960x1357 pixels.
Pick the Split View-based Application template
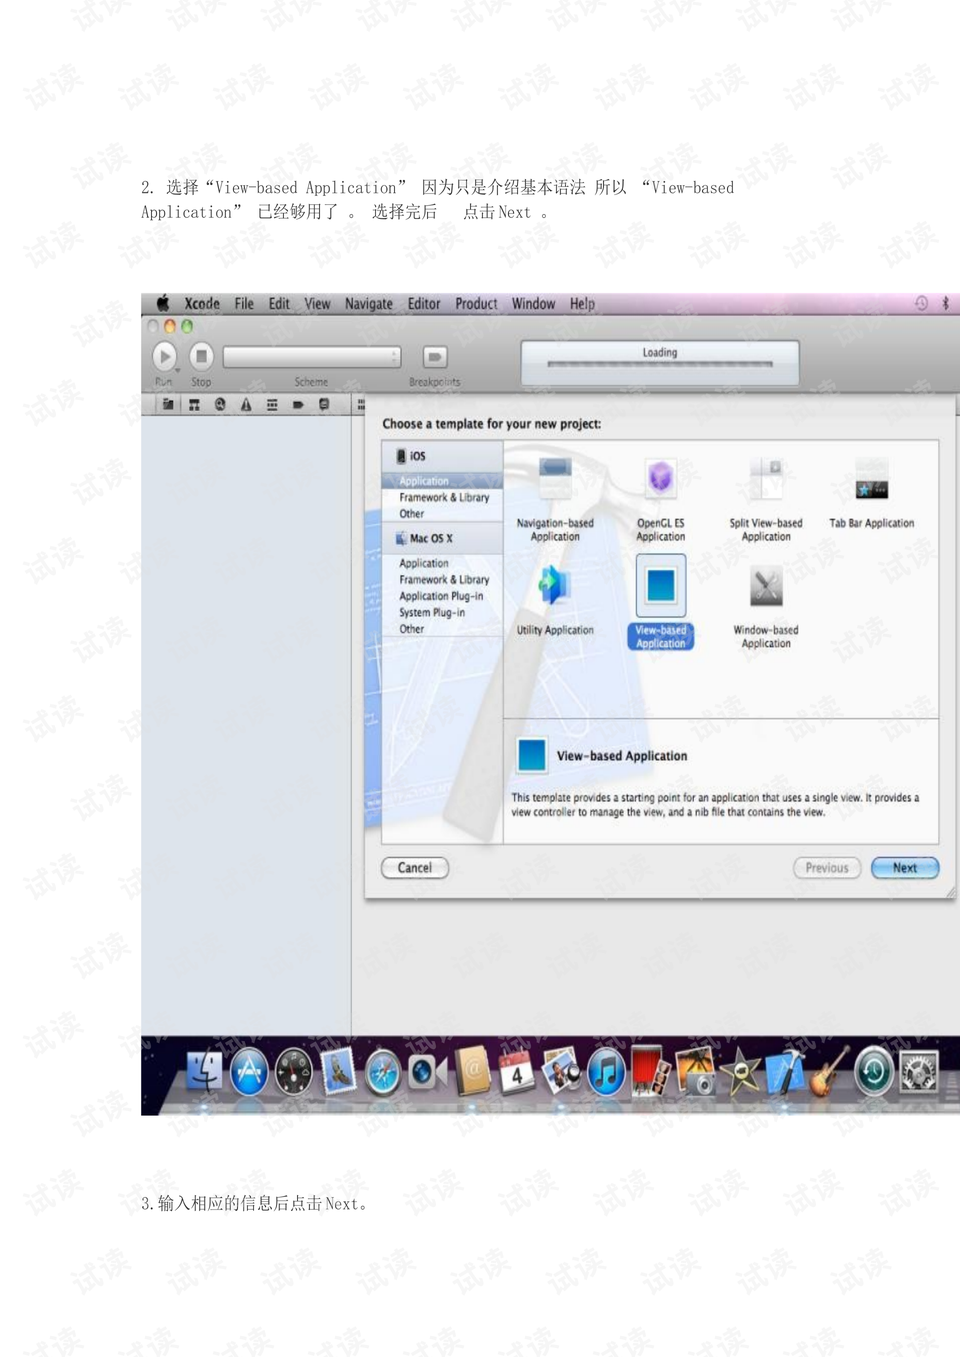(x=766, y=479)
